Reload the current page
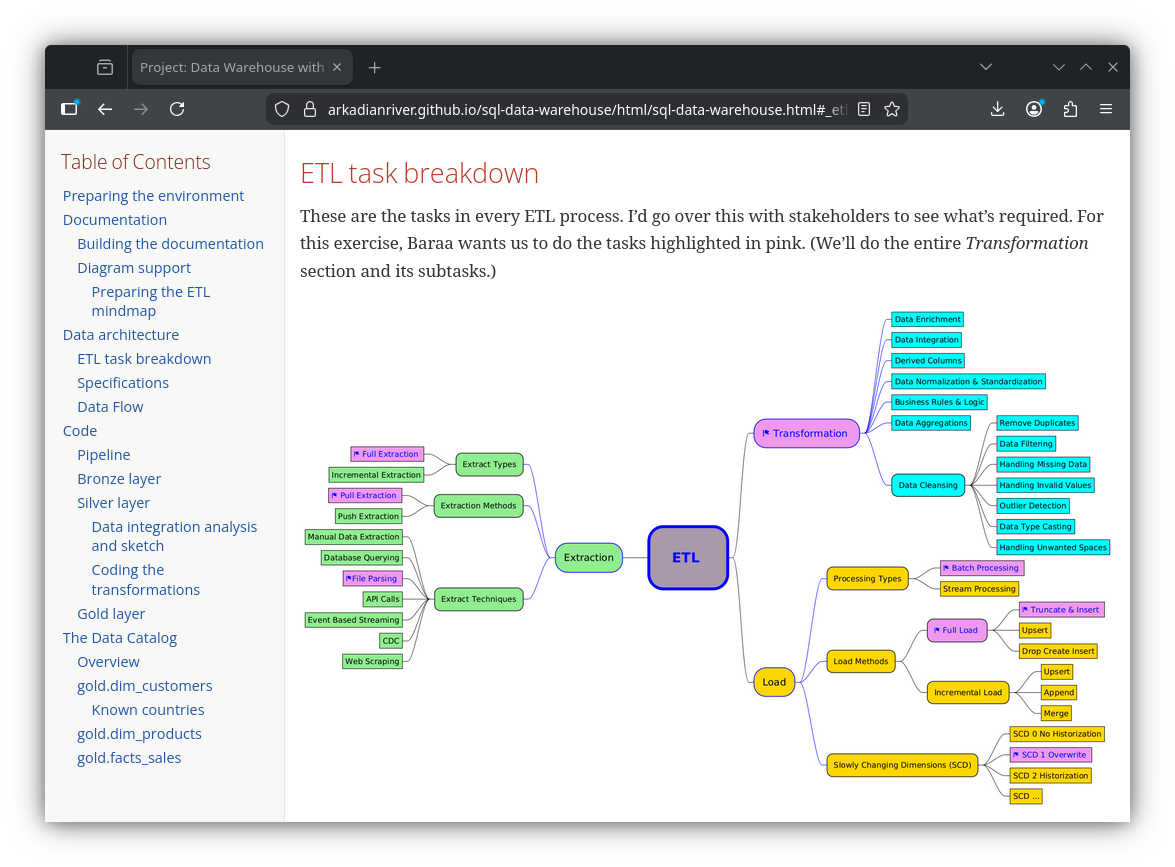Viewport: 1175px width, 867px height. 177,109
